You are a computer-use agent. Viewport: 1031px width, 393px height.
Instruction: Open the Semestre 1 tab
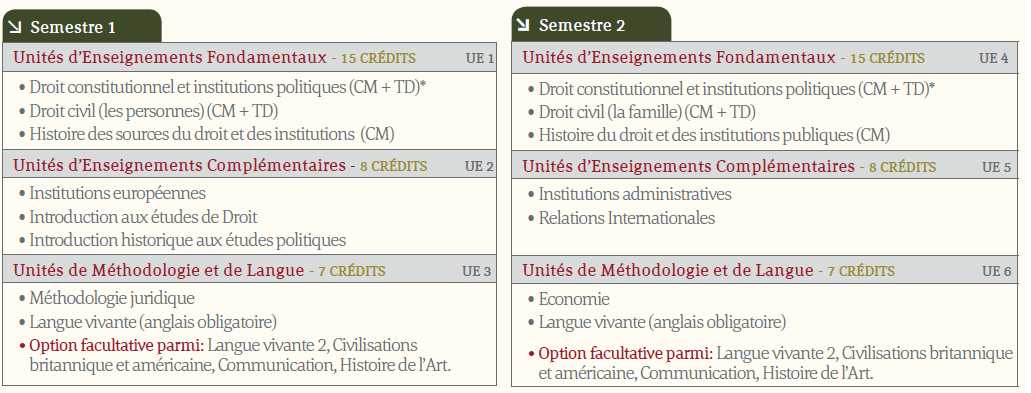pos(82,27)
